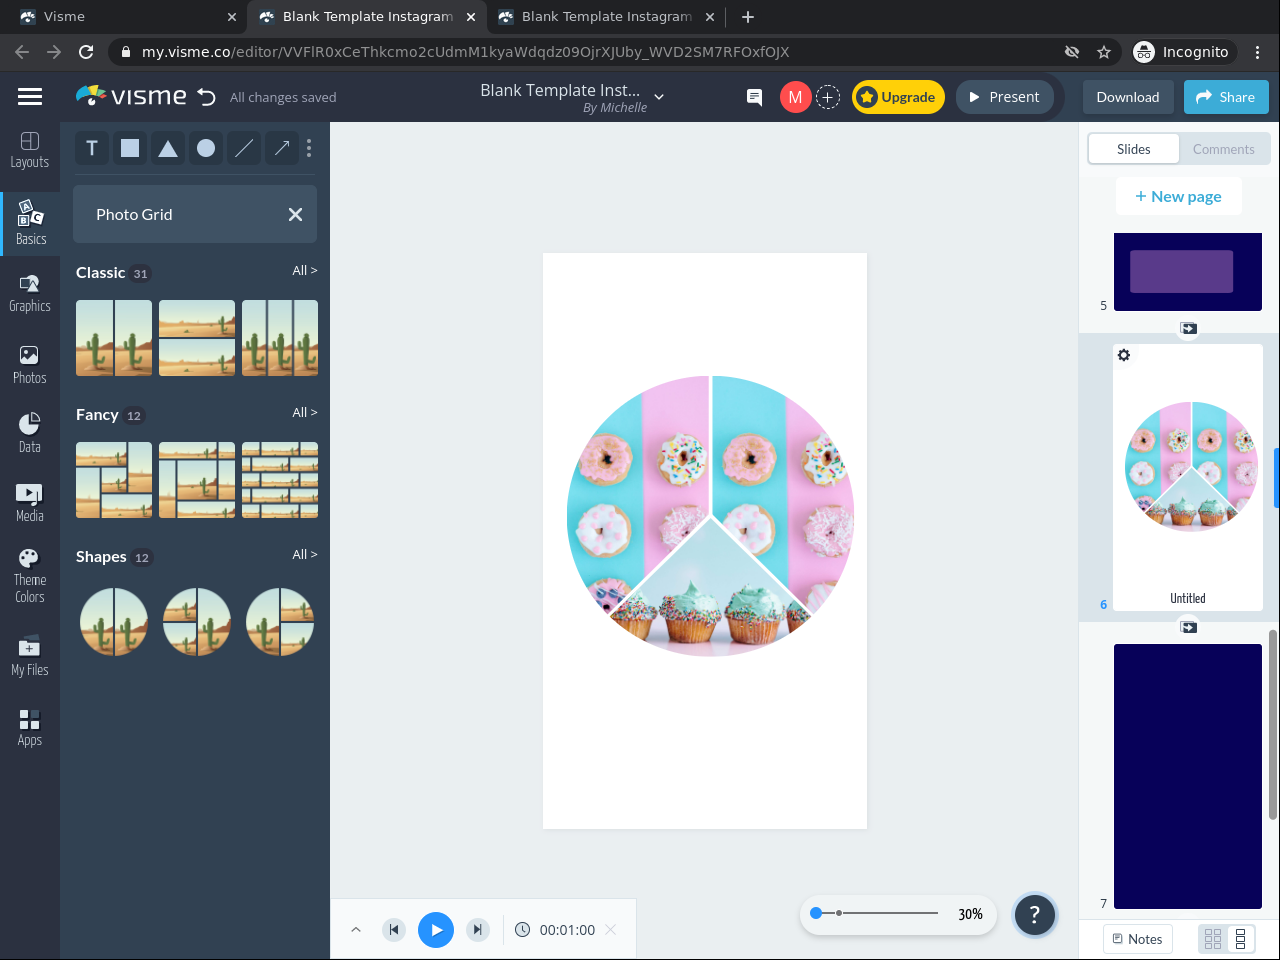Image resolution: width=1280 pixels, height=960 pixels.
Task: Switch to the Slides tab
Action: point(1134,149)
